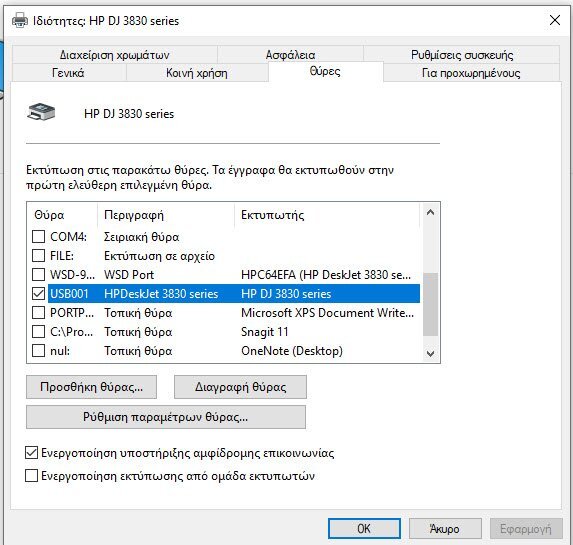Click the Θύρα column header
Screen dimensions: 573x545
(62, 215)
